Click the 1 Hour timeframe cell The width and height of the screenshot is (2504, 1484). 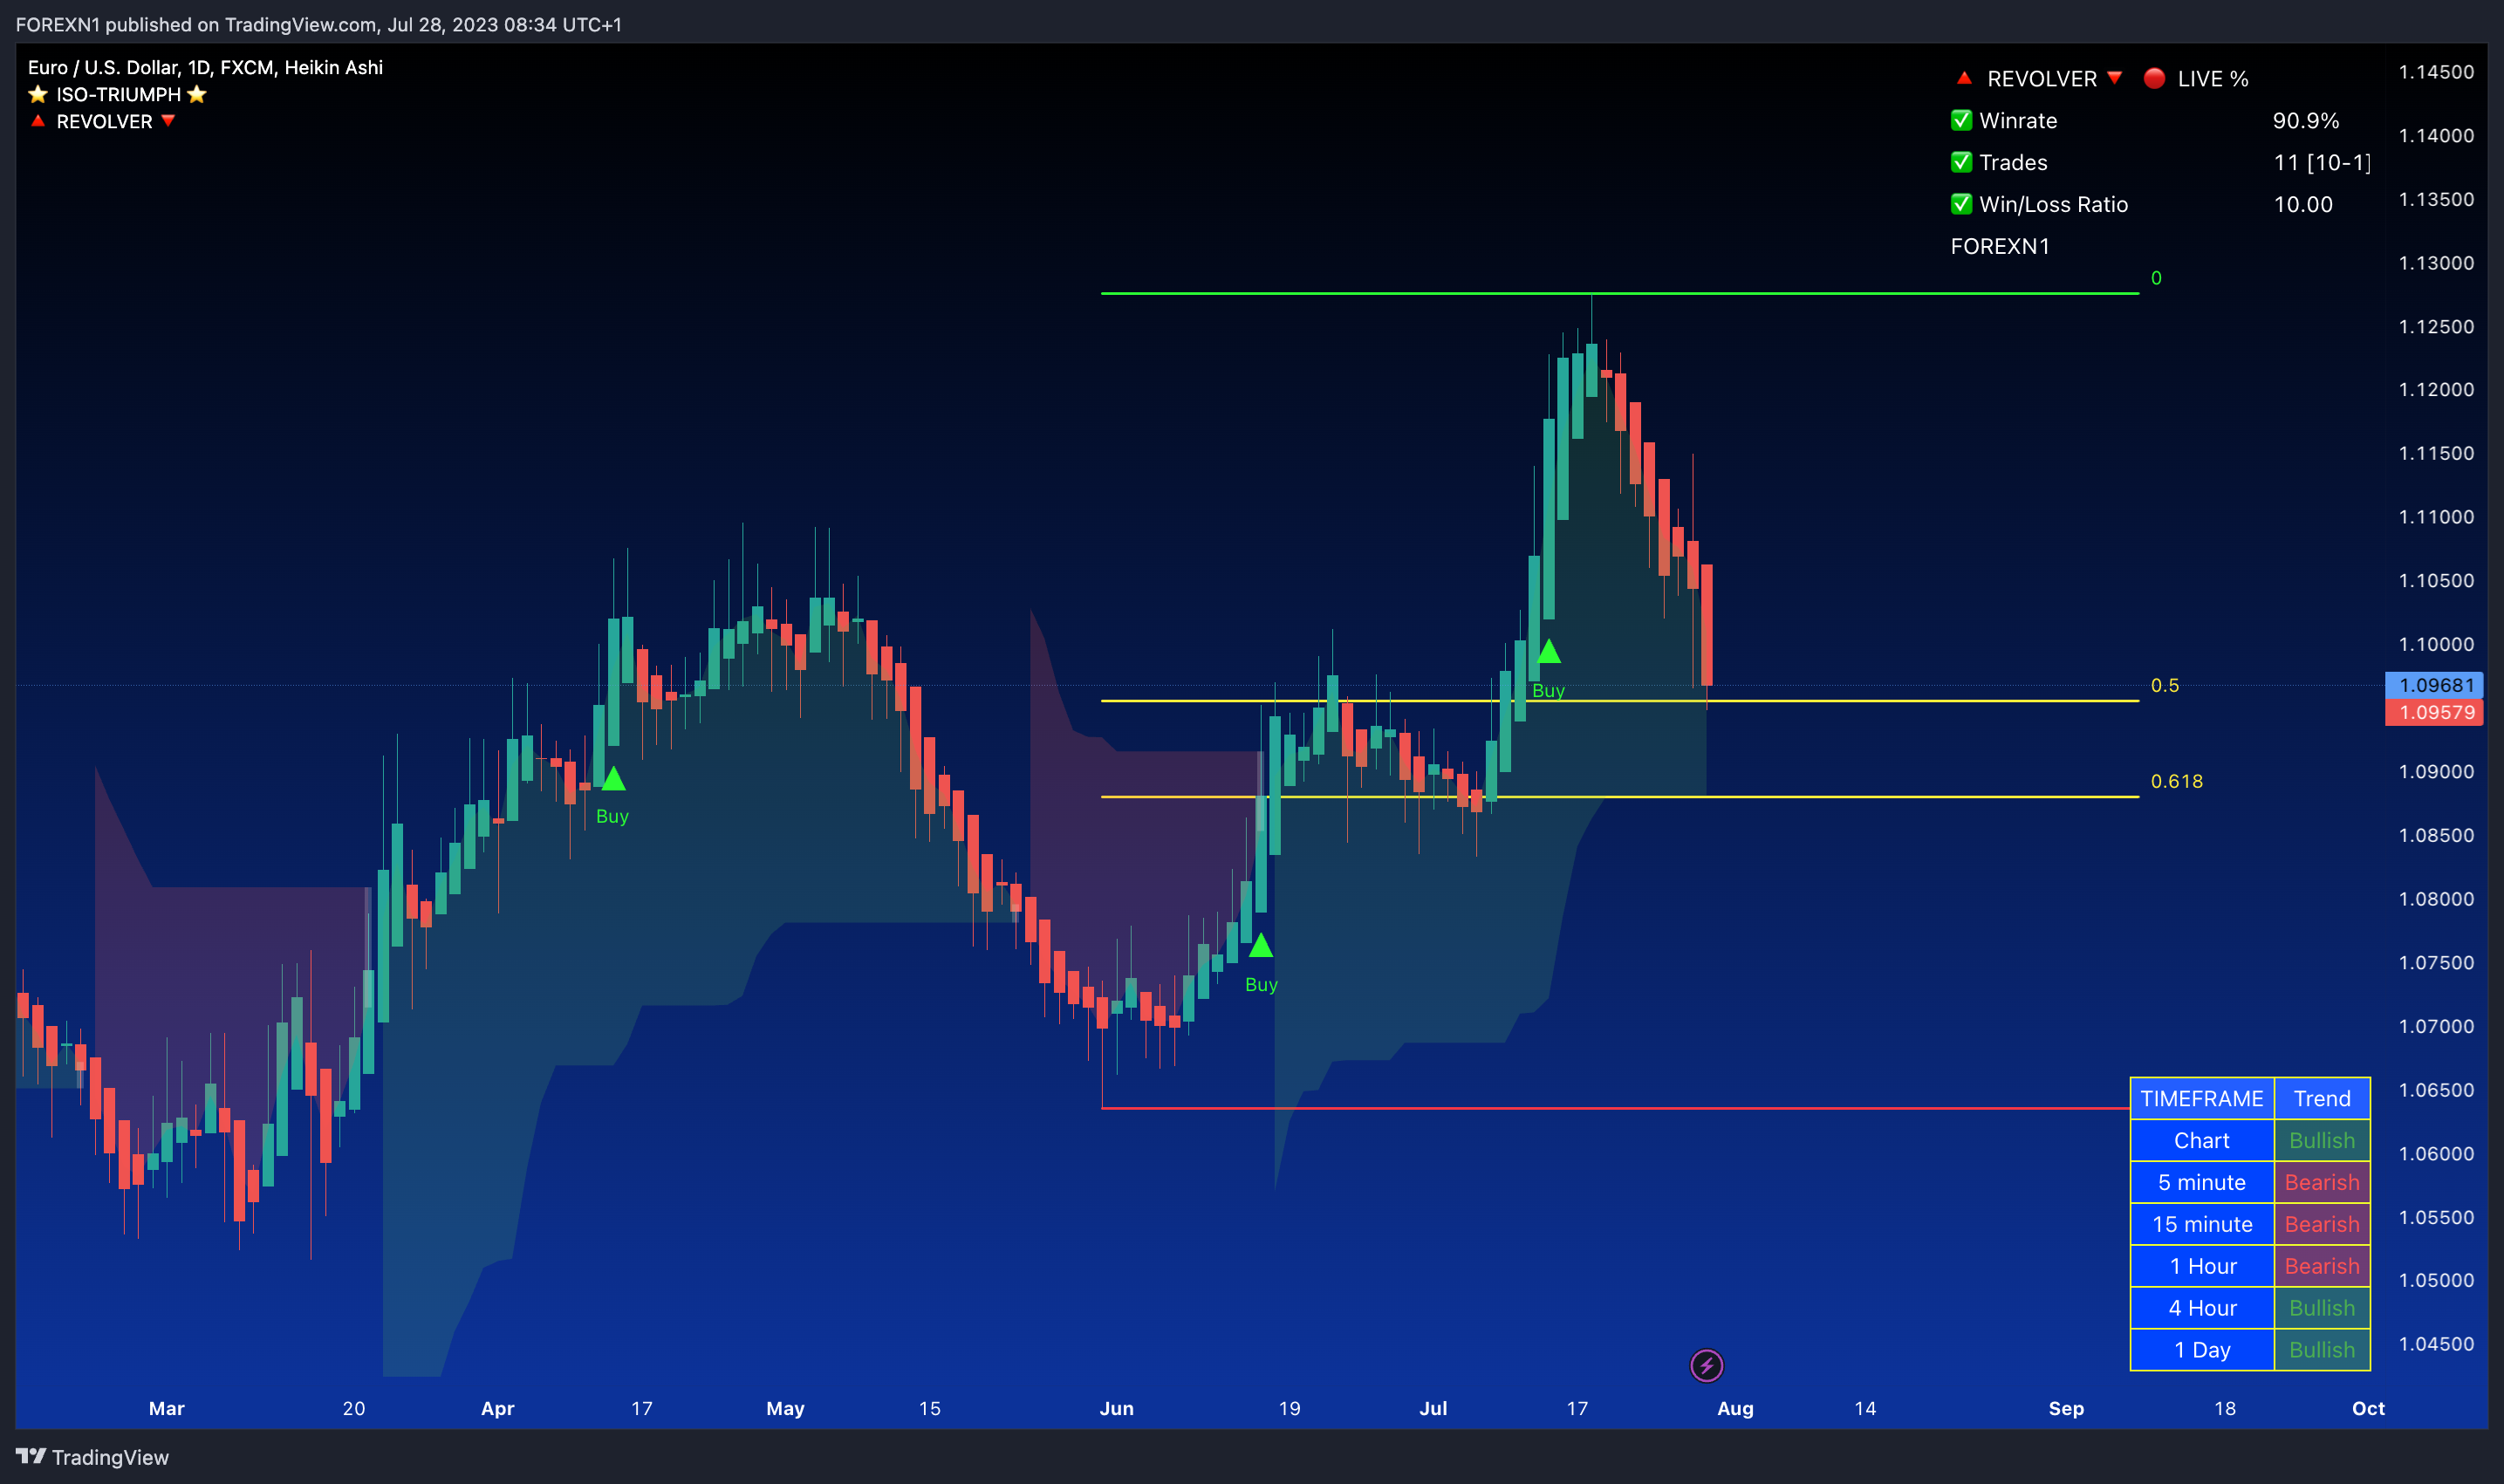(x=2202, y=1266)
